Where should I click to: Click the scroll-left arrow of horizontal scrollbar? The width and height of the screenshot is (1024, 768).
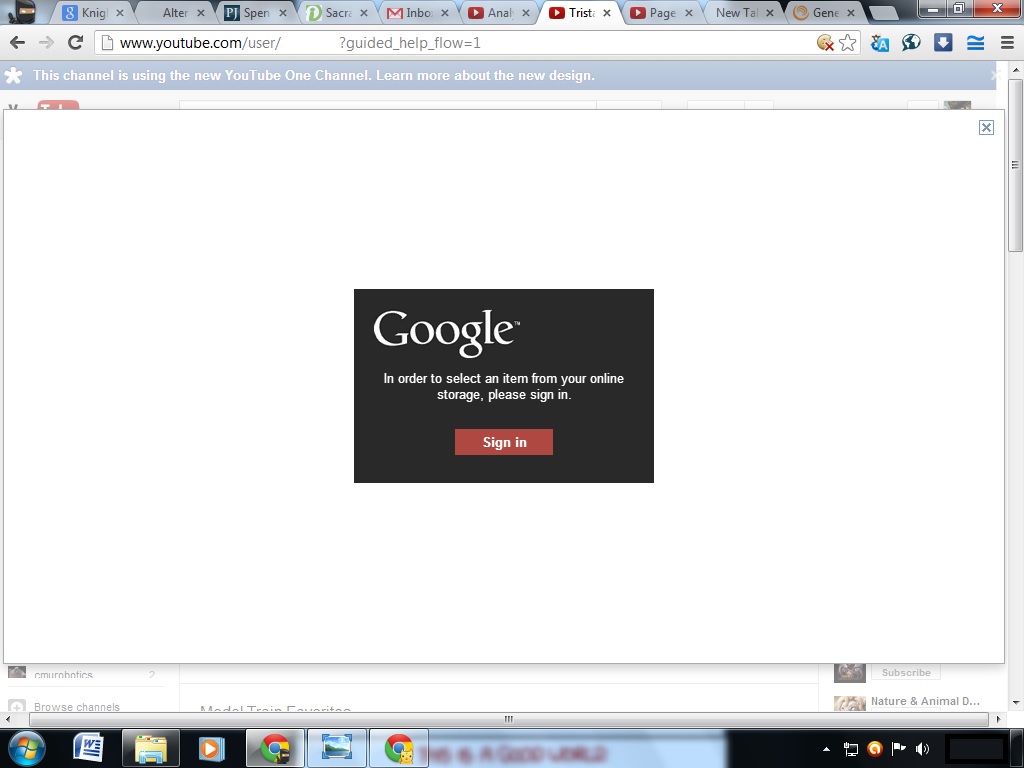tap(7, 719)
